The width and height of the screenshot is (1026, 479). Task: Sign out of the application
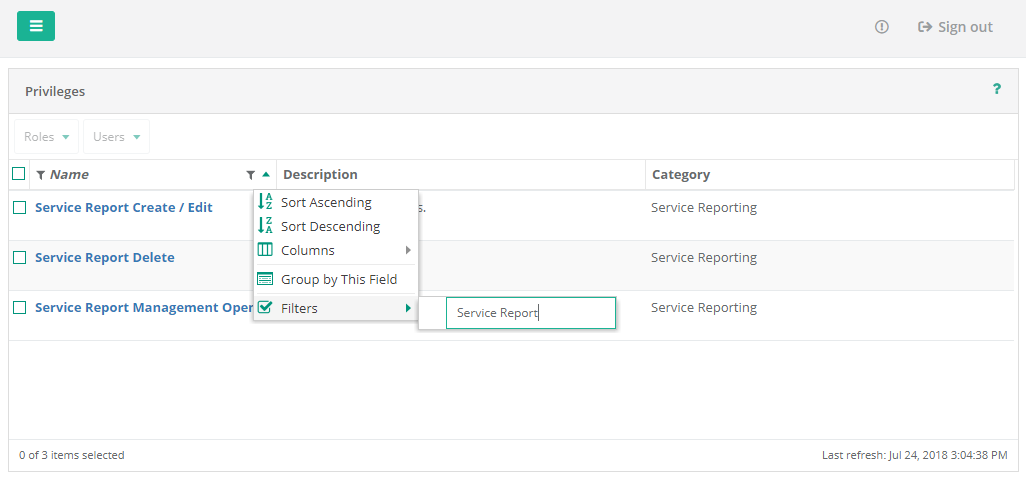[955, 27]
